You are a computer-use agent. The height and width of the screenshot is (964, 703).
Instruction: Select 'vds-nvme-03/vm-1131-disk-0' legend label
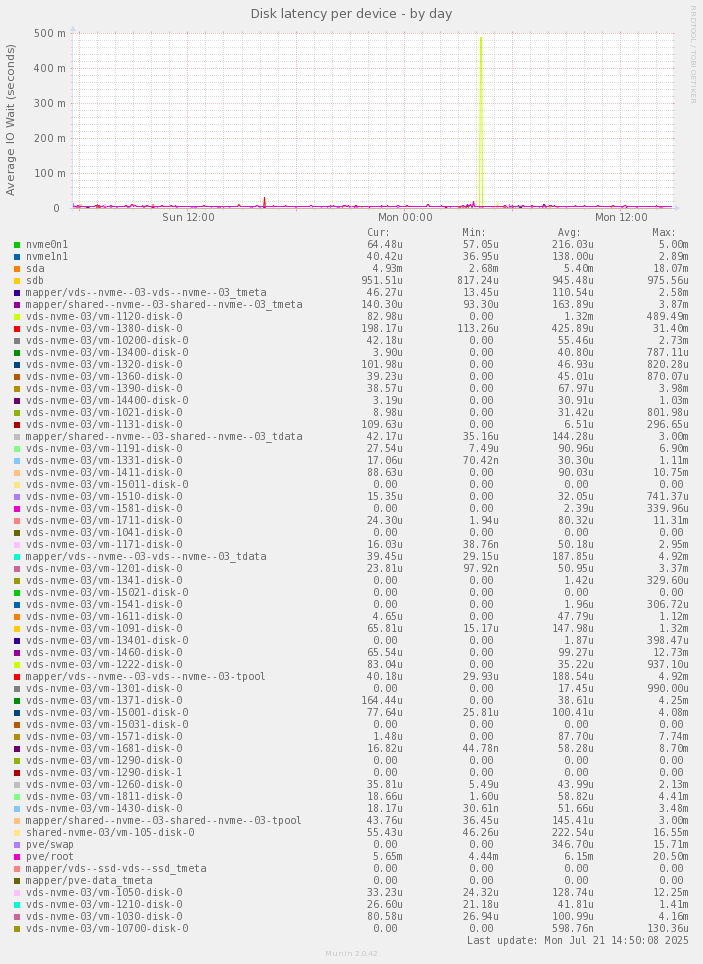[104, 425]
